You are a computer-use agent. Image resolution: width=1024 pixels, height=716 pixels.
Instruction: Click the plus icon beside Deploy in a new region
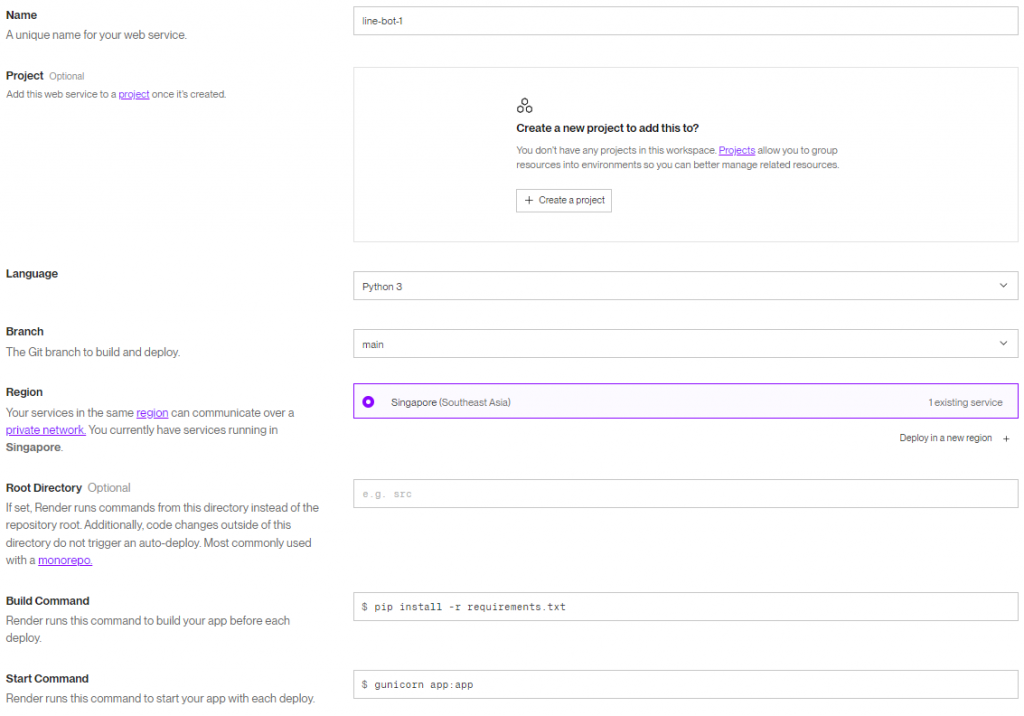coord(1006,439)
